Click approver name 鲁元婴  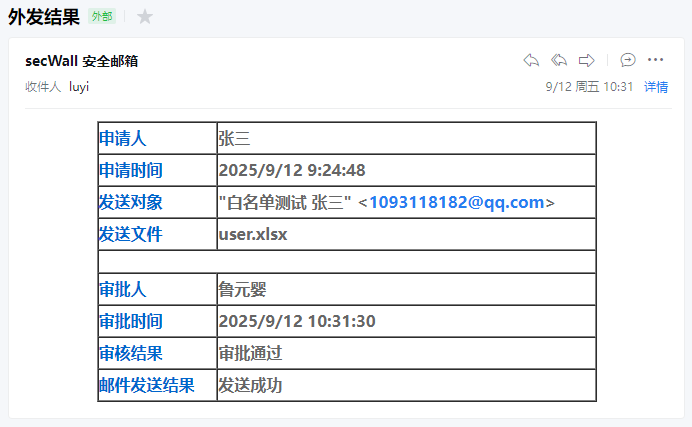(242, 289)
